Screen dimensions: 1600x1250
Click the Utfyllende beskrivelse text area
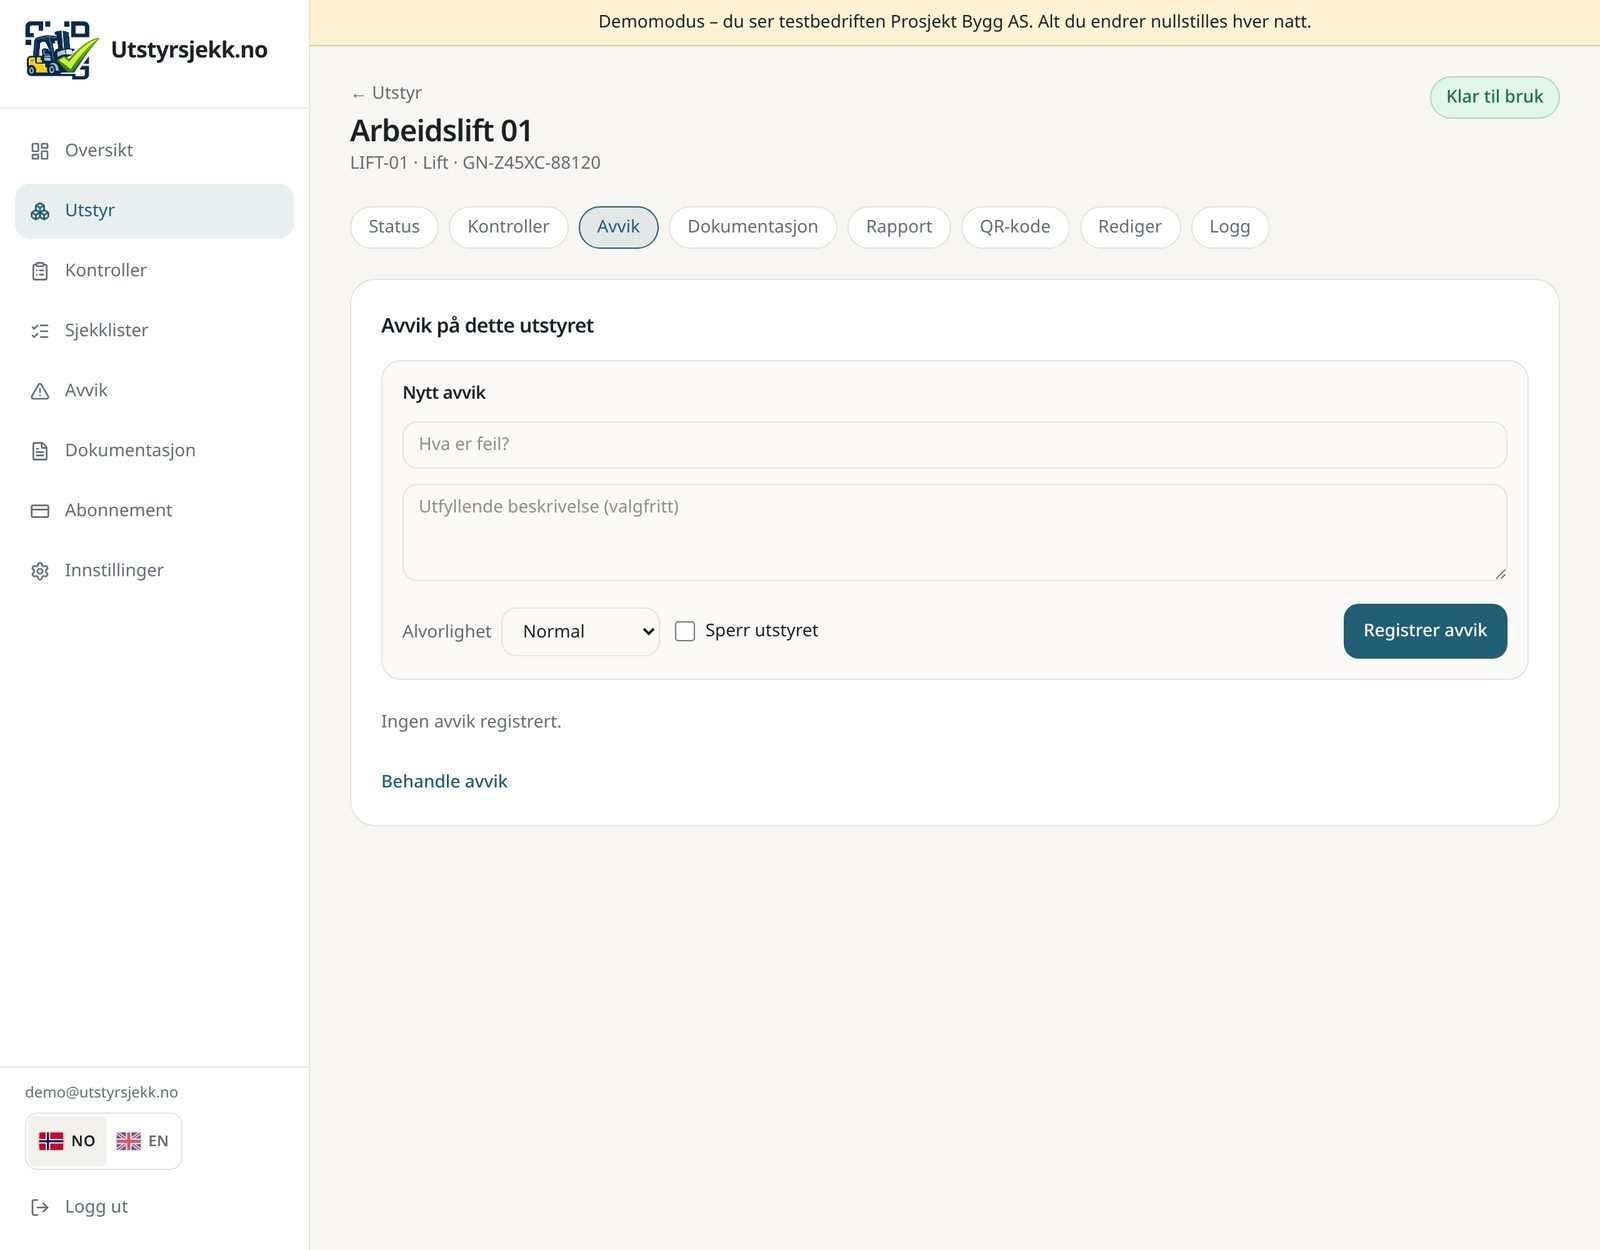click(954, 532)
